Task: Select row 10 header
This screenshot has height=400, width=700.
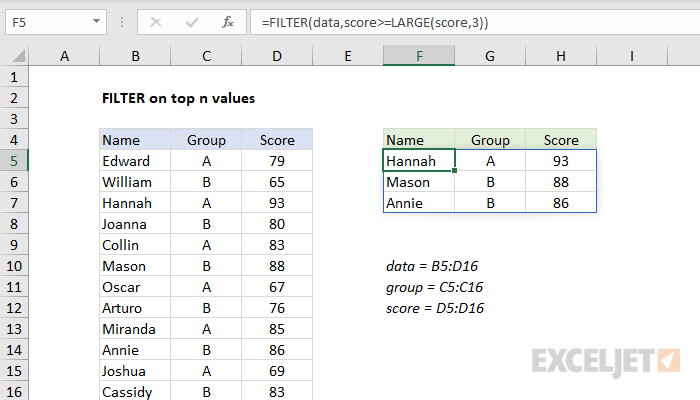Action: (x=14, y=266)
